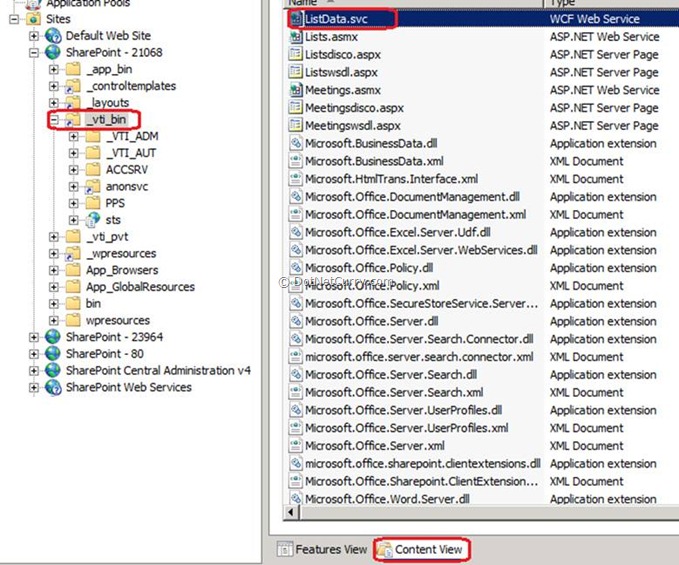This screenshot has height=565, width=679.
Task: Click the SharePoint Central Administration v4 icon
Action: click(x=53, y=371)
